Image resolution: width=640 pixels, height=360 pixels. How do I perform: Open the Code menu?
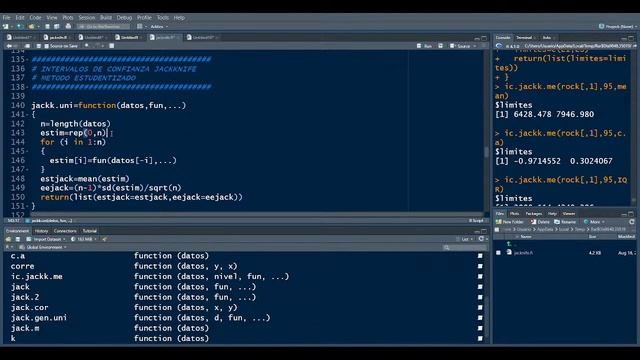pyautogui.click(x=36, y=18)
